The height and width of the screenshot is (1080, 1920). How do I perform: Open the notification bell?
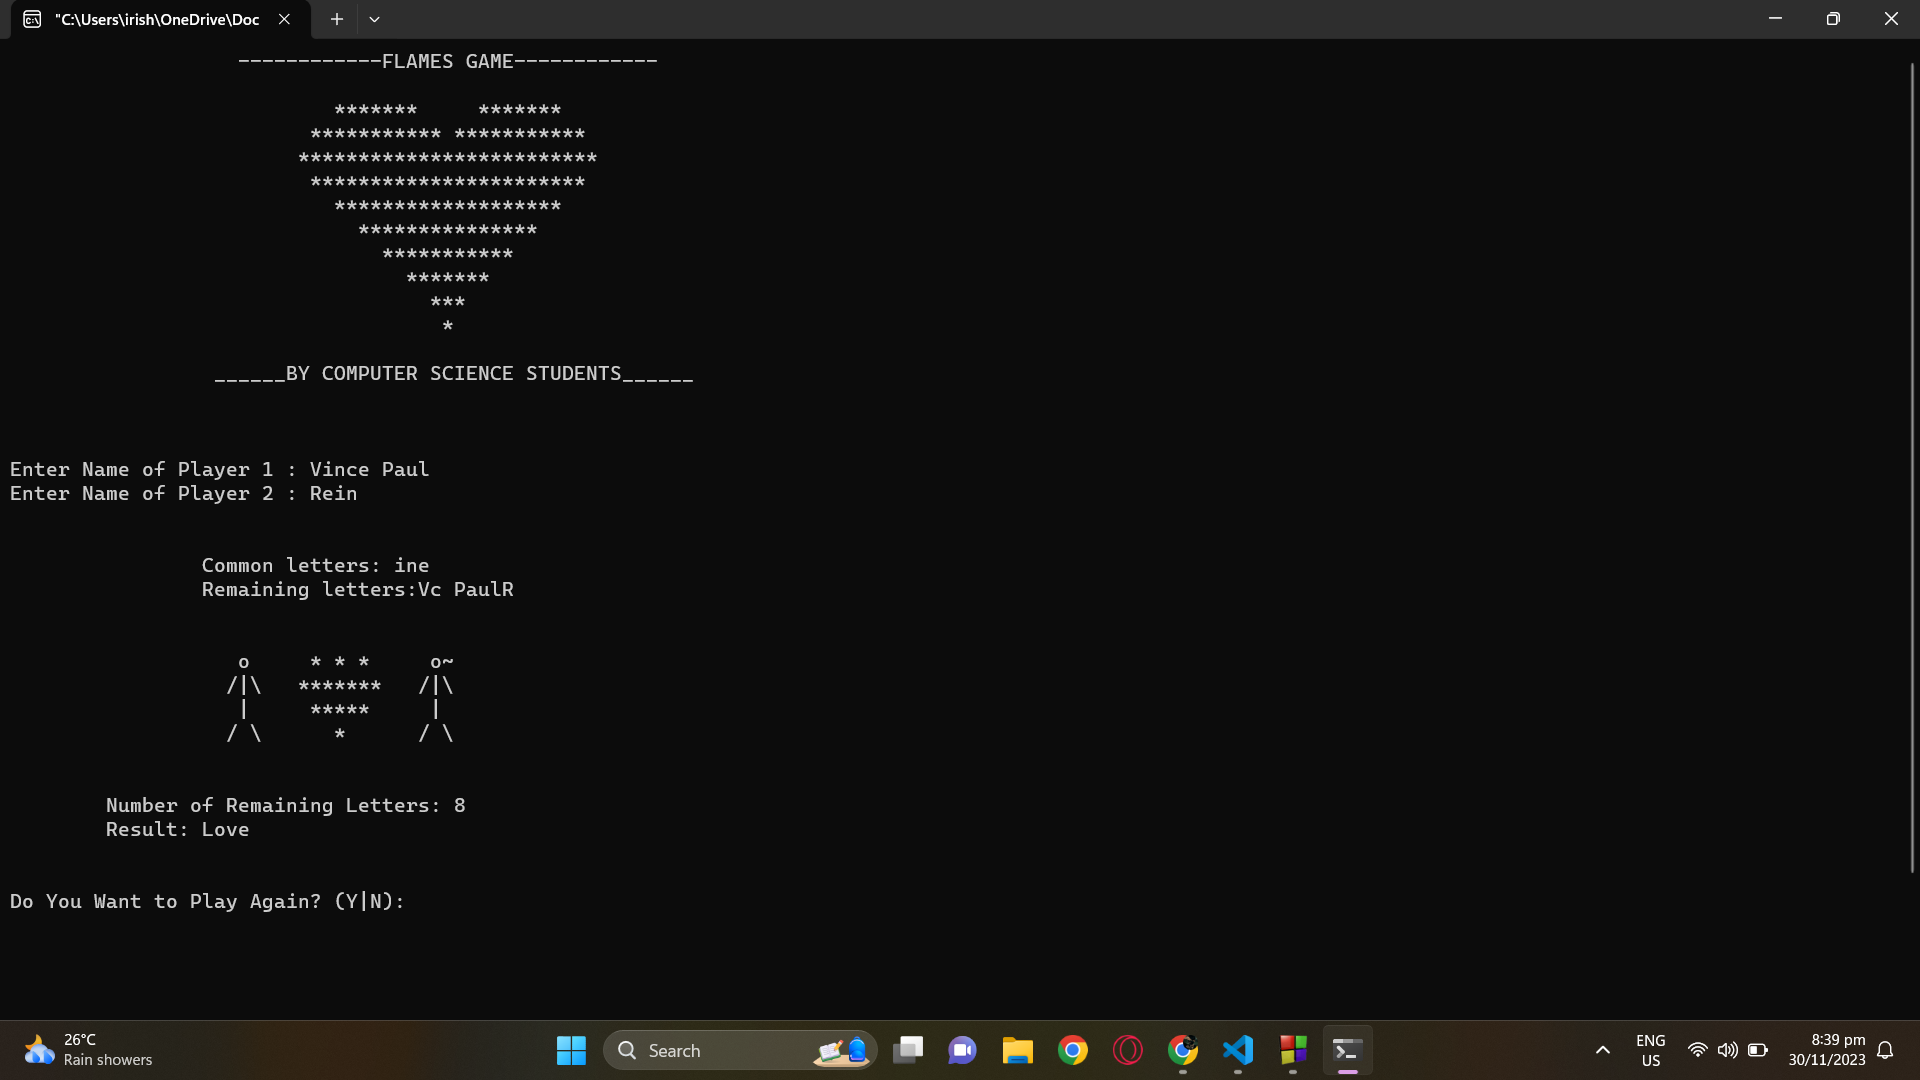coord(1885,1050)
